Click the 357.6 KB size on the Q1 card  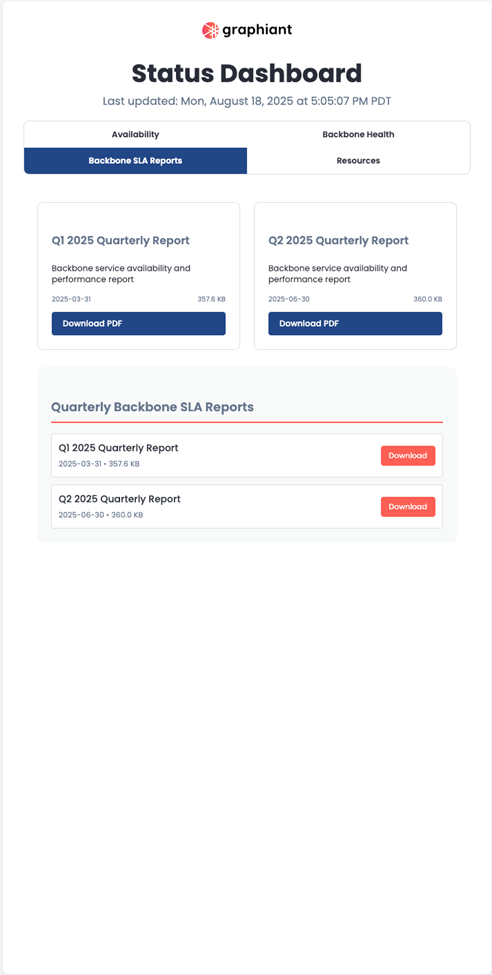click(x=211, y=299)
